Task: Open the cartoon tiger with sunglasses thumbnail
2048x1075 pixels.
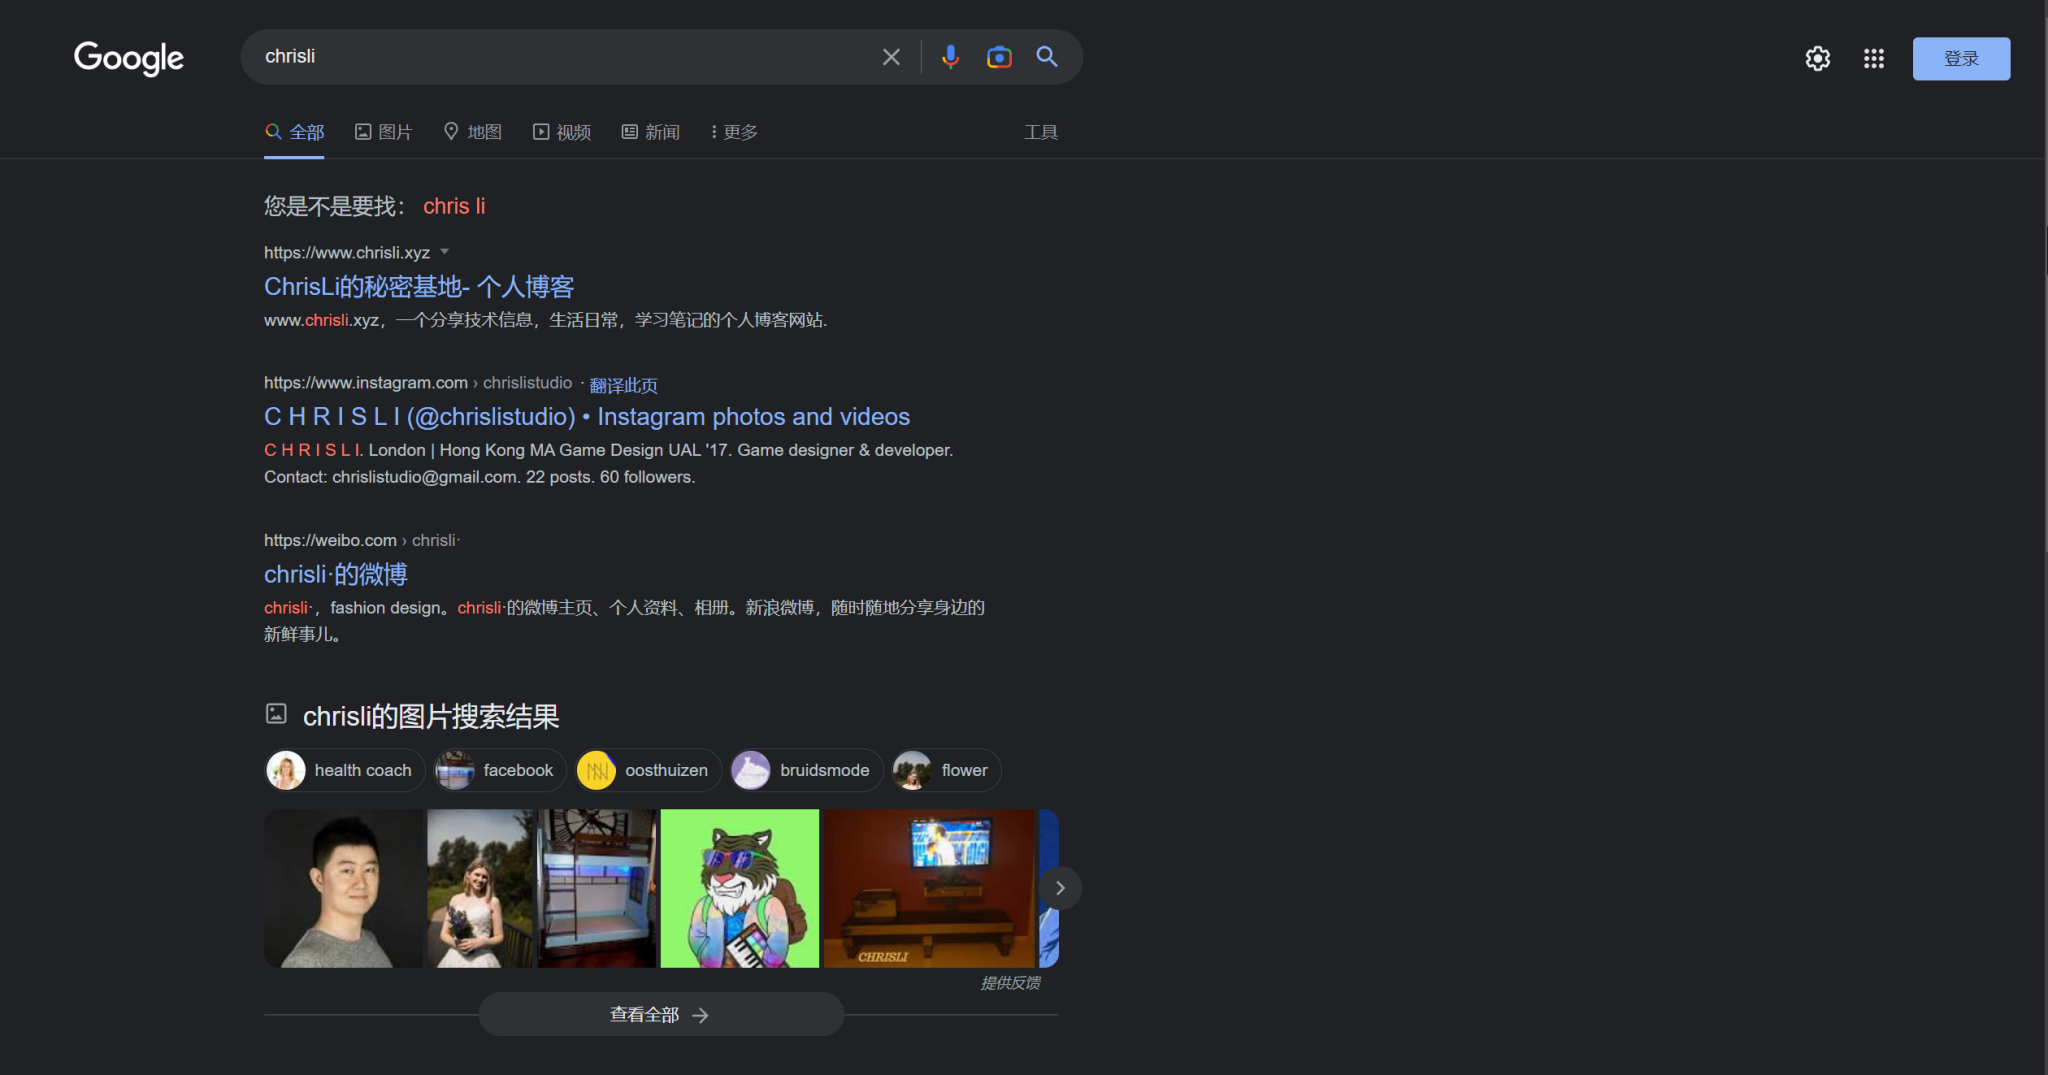Action: pyautogui.click(x=740, y=888)
